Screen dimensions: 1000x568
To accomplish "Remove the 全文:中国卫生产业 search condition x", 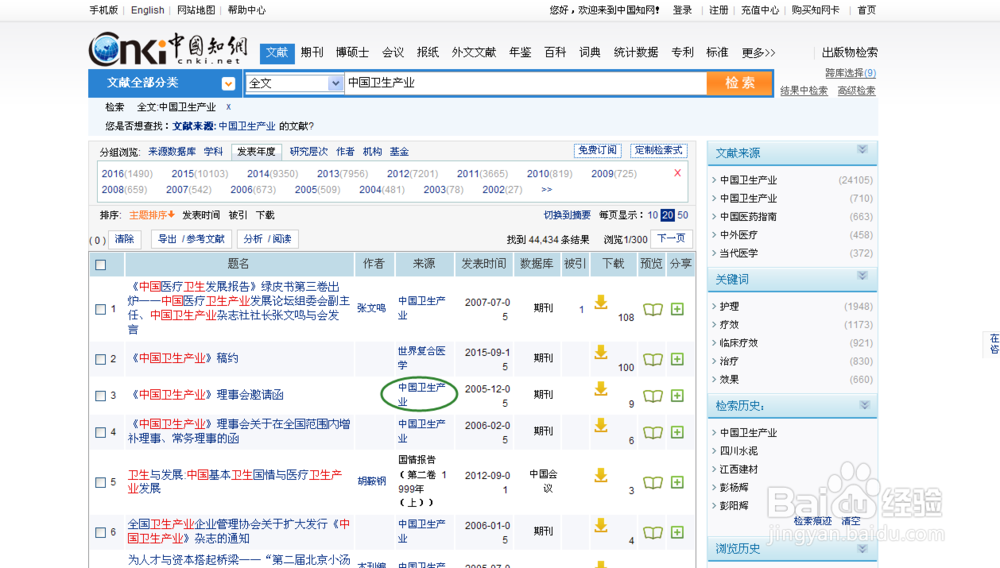I will [x=228, y=107].
